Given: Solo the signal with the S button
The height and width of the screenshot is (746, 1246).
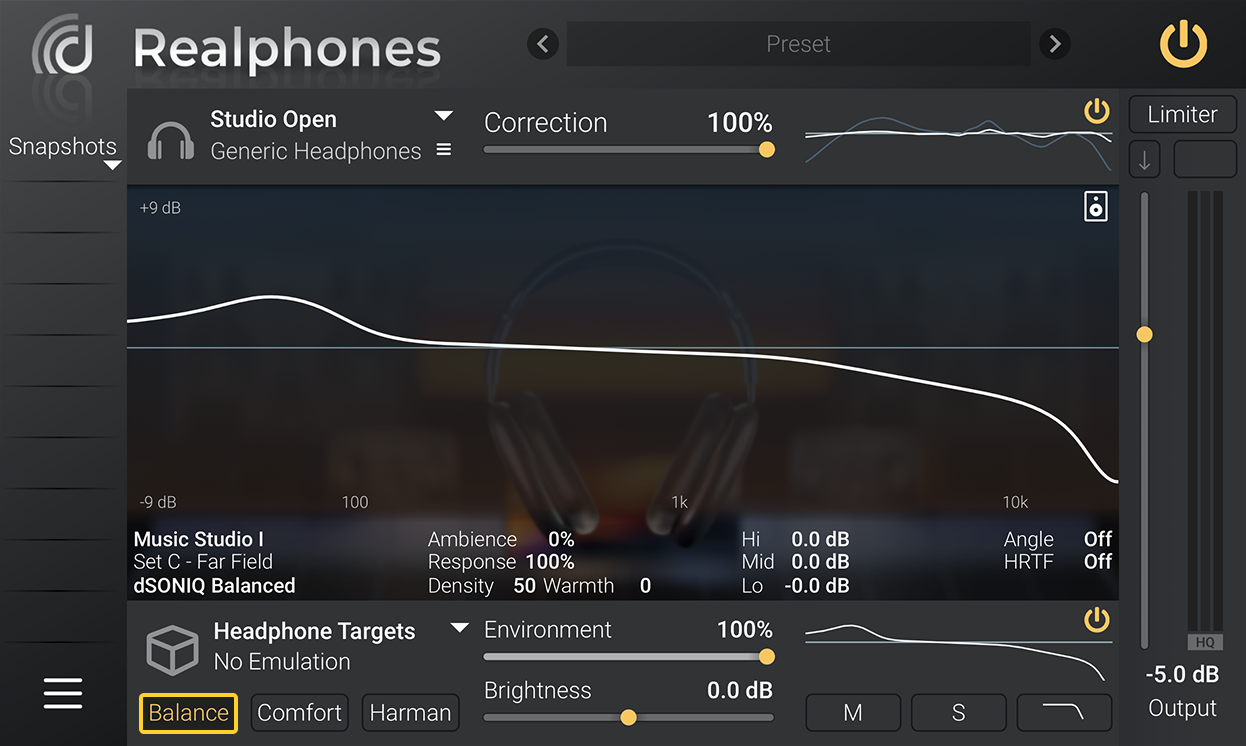Looking at the screenshot, I should (x=958, y=712).
